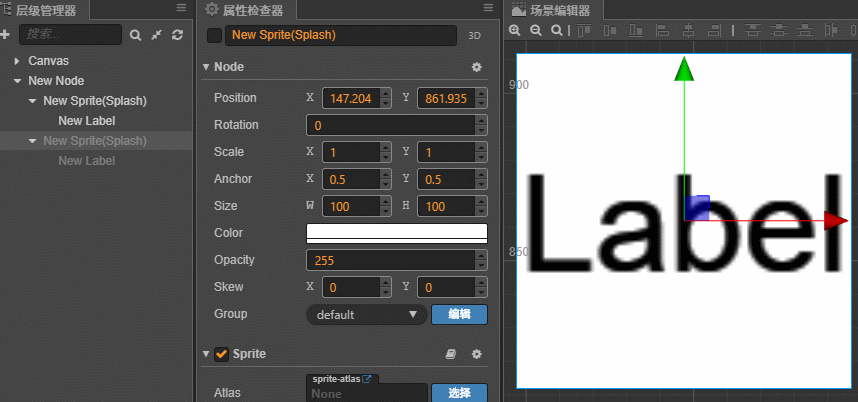Click the green Y-axis gizmo arrow
858x402 pixels.
(x=684, y=70)
